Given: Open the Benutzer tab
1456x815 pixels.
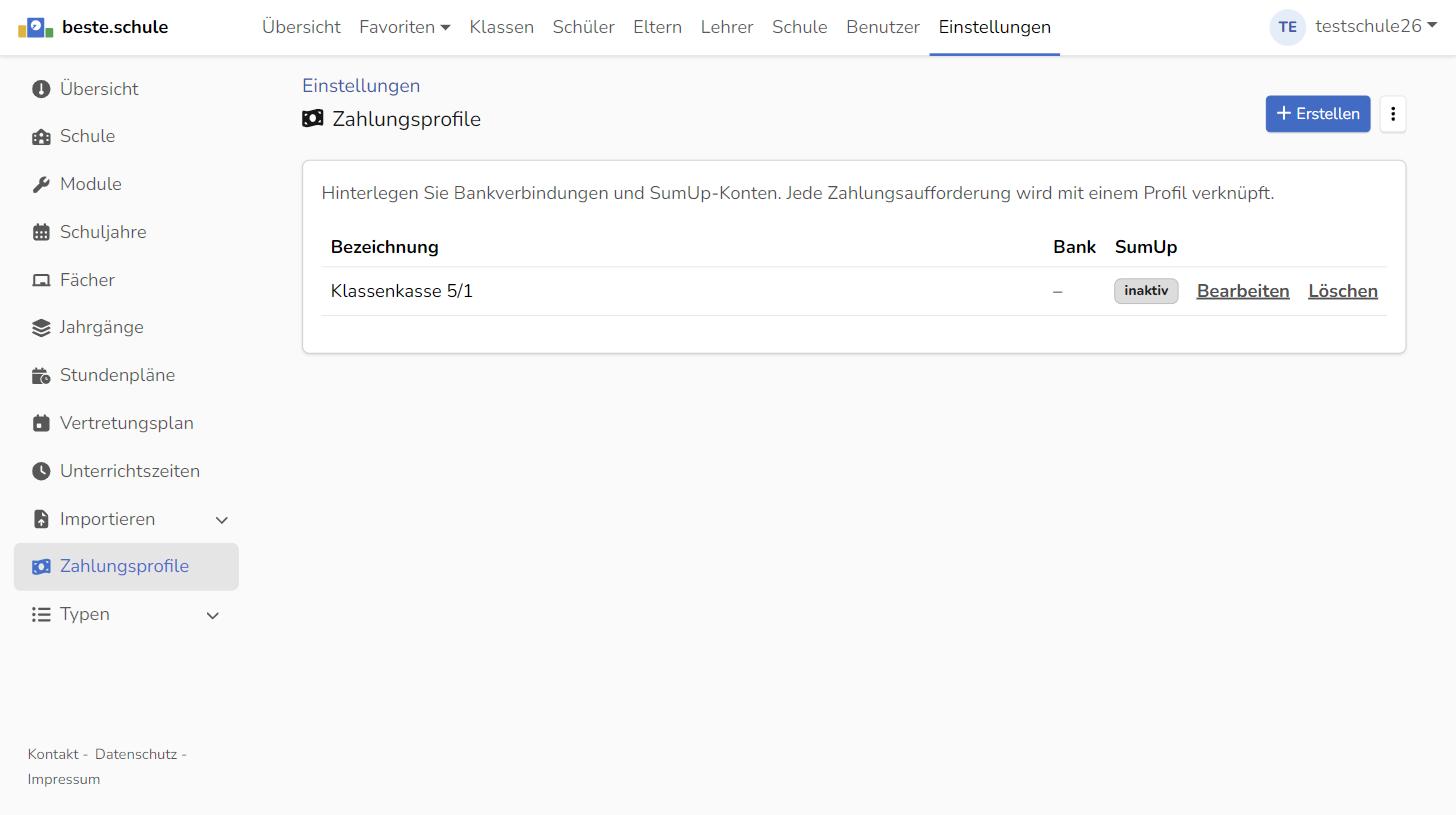Looking at the screenshot, I should tap(883, 27).
